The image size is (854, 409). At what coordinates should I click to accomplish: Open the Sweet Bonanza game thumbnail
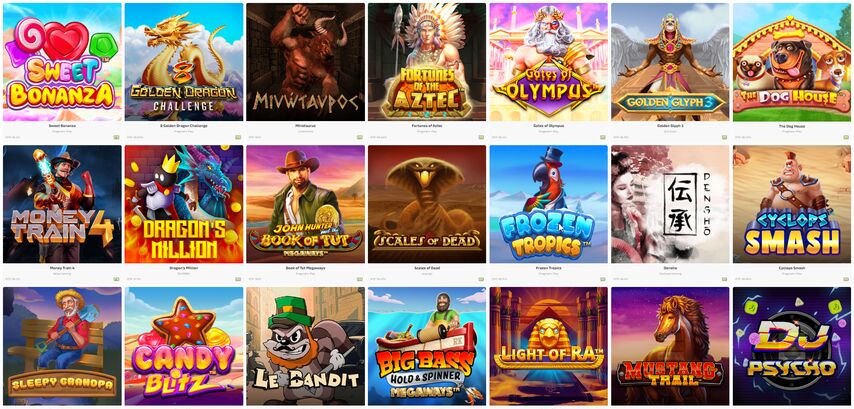pos(62,62)
